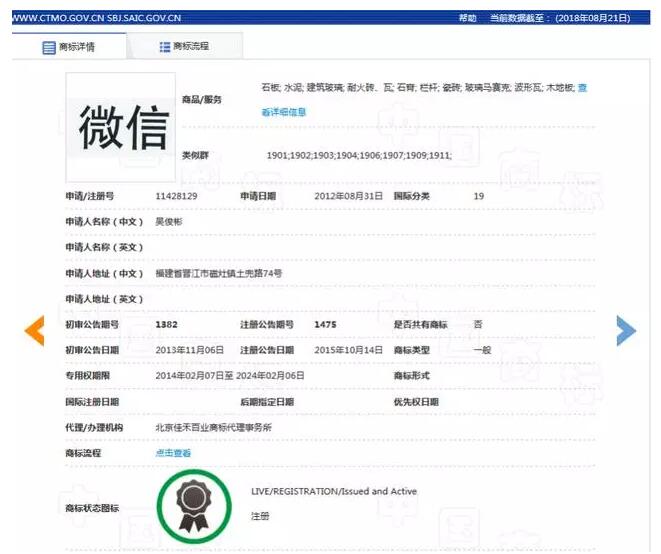Click the 类似群 label
This screenshot has width=661, height=554.
click(195, 156)
